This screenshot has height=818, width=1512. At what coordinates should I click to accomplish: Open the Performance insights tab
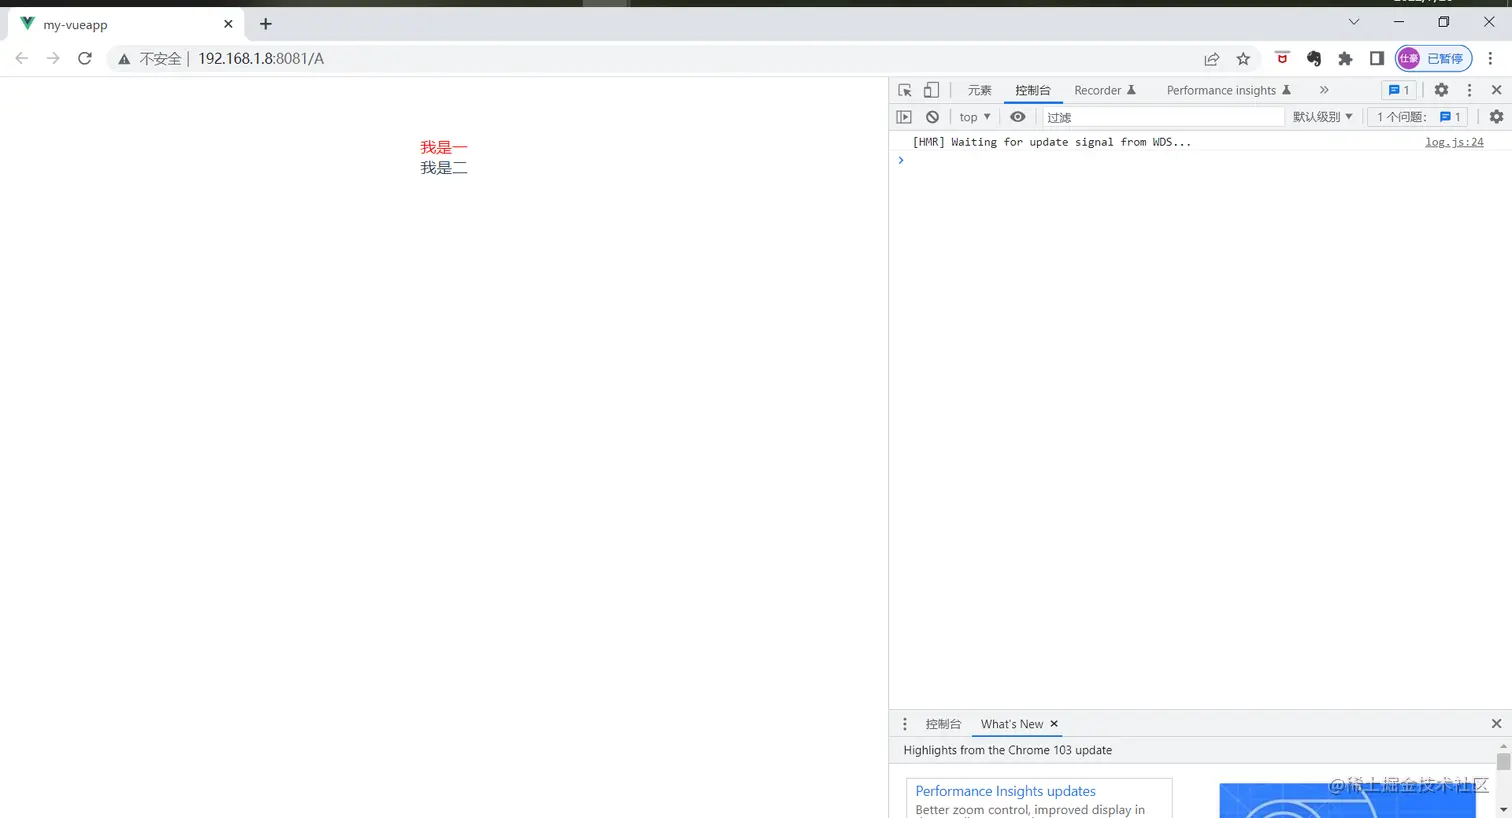1229,90
